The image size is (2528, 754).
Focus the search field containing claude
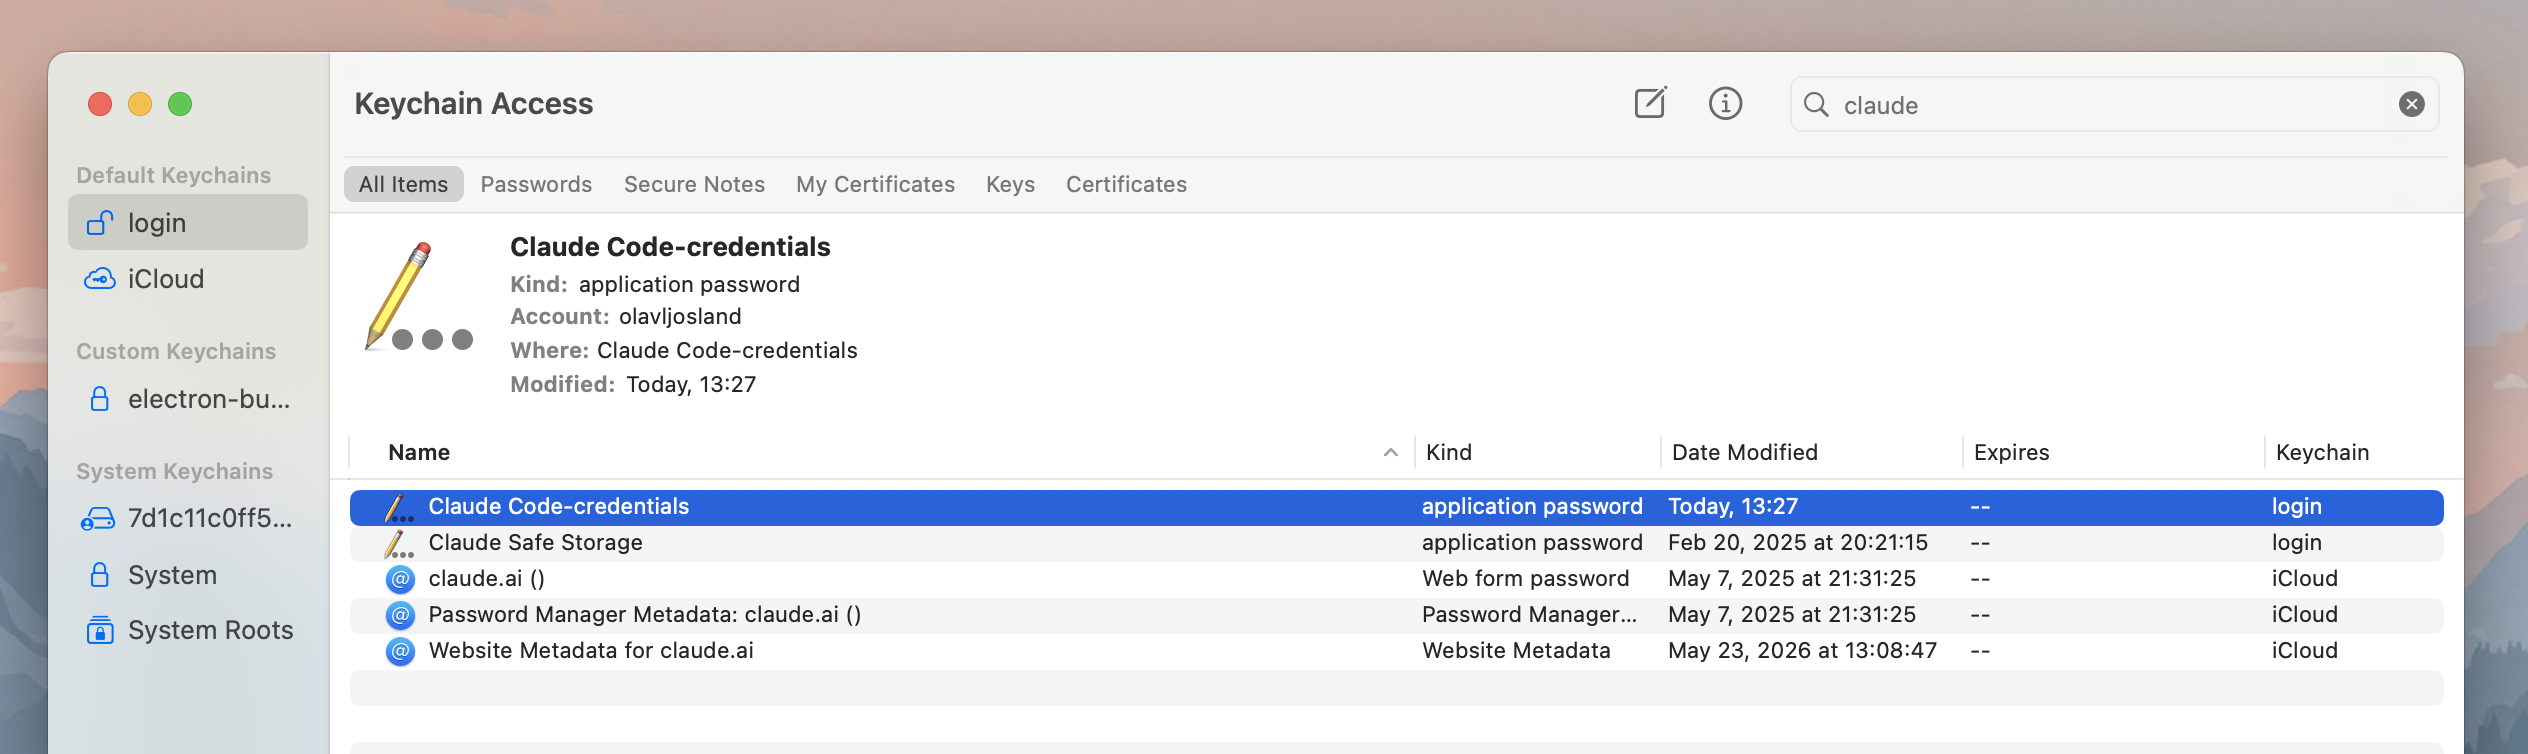coord(2114,104)
